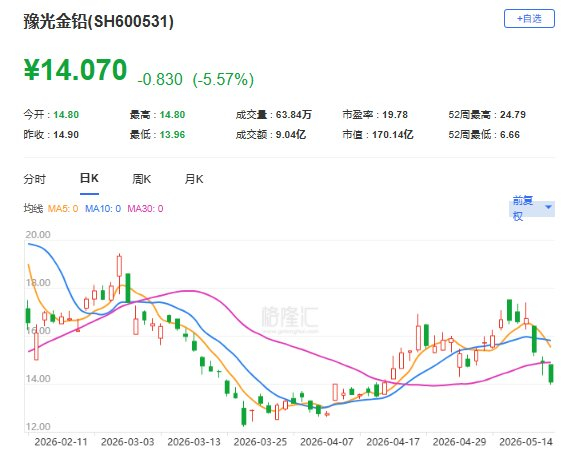This screenshot has width=570, height=453.
Task: Toggle the MA10 moving average label
Action: pos(103,209)
